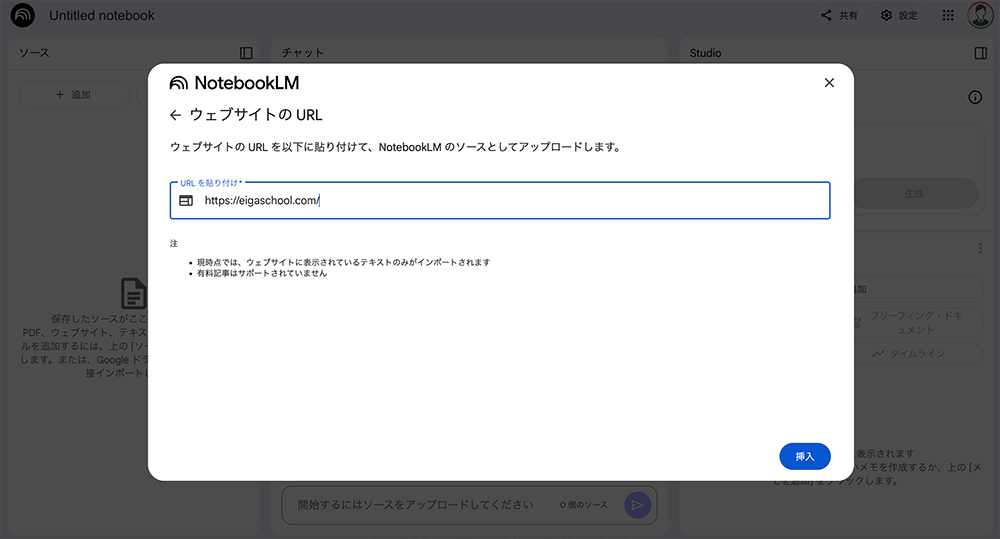This screenshot has height=539, width=1000.
Task: Open NotebookLM home logo in top bar
Action: click(x=23, y=15)
